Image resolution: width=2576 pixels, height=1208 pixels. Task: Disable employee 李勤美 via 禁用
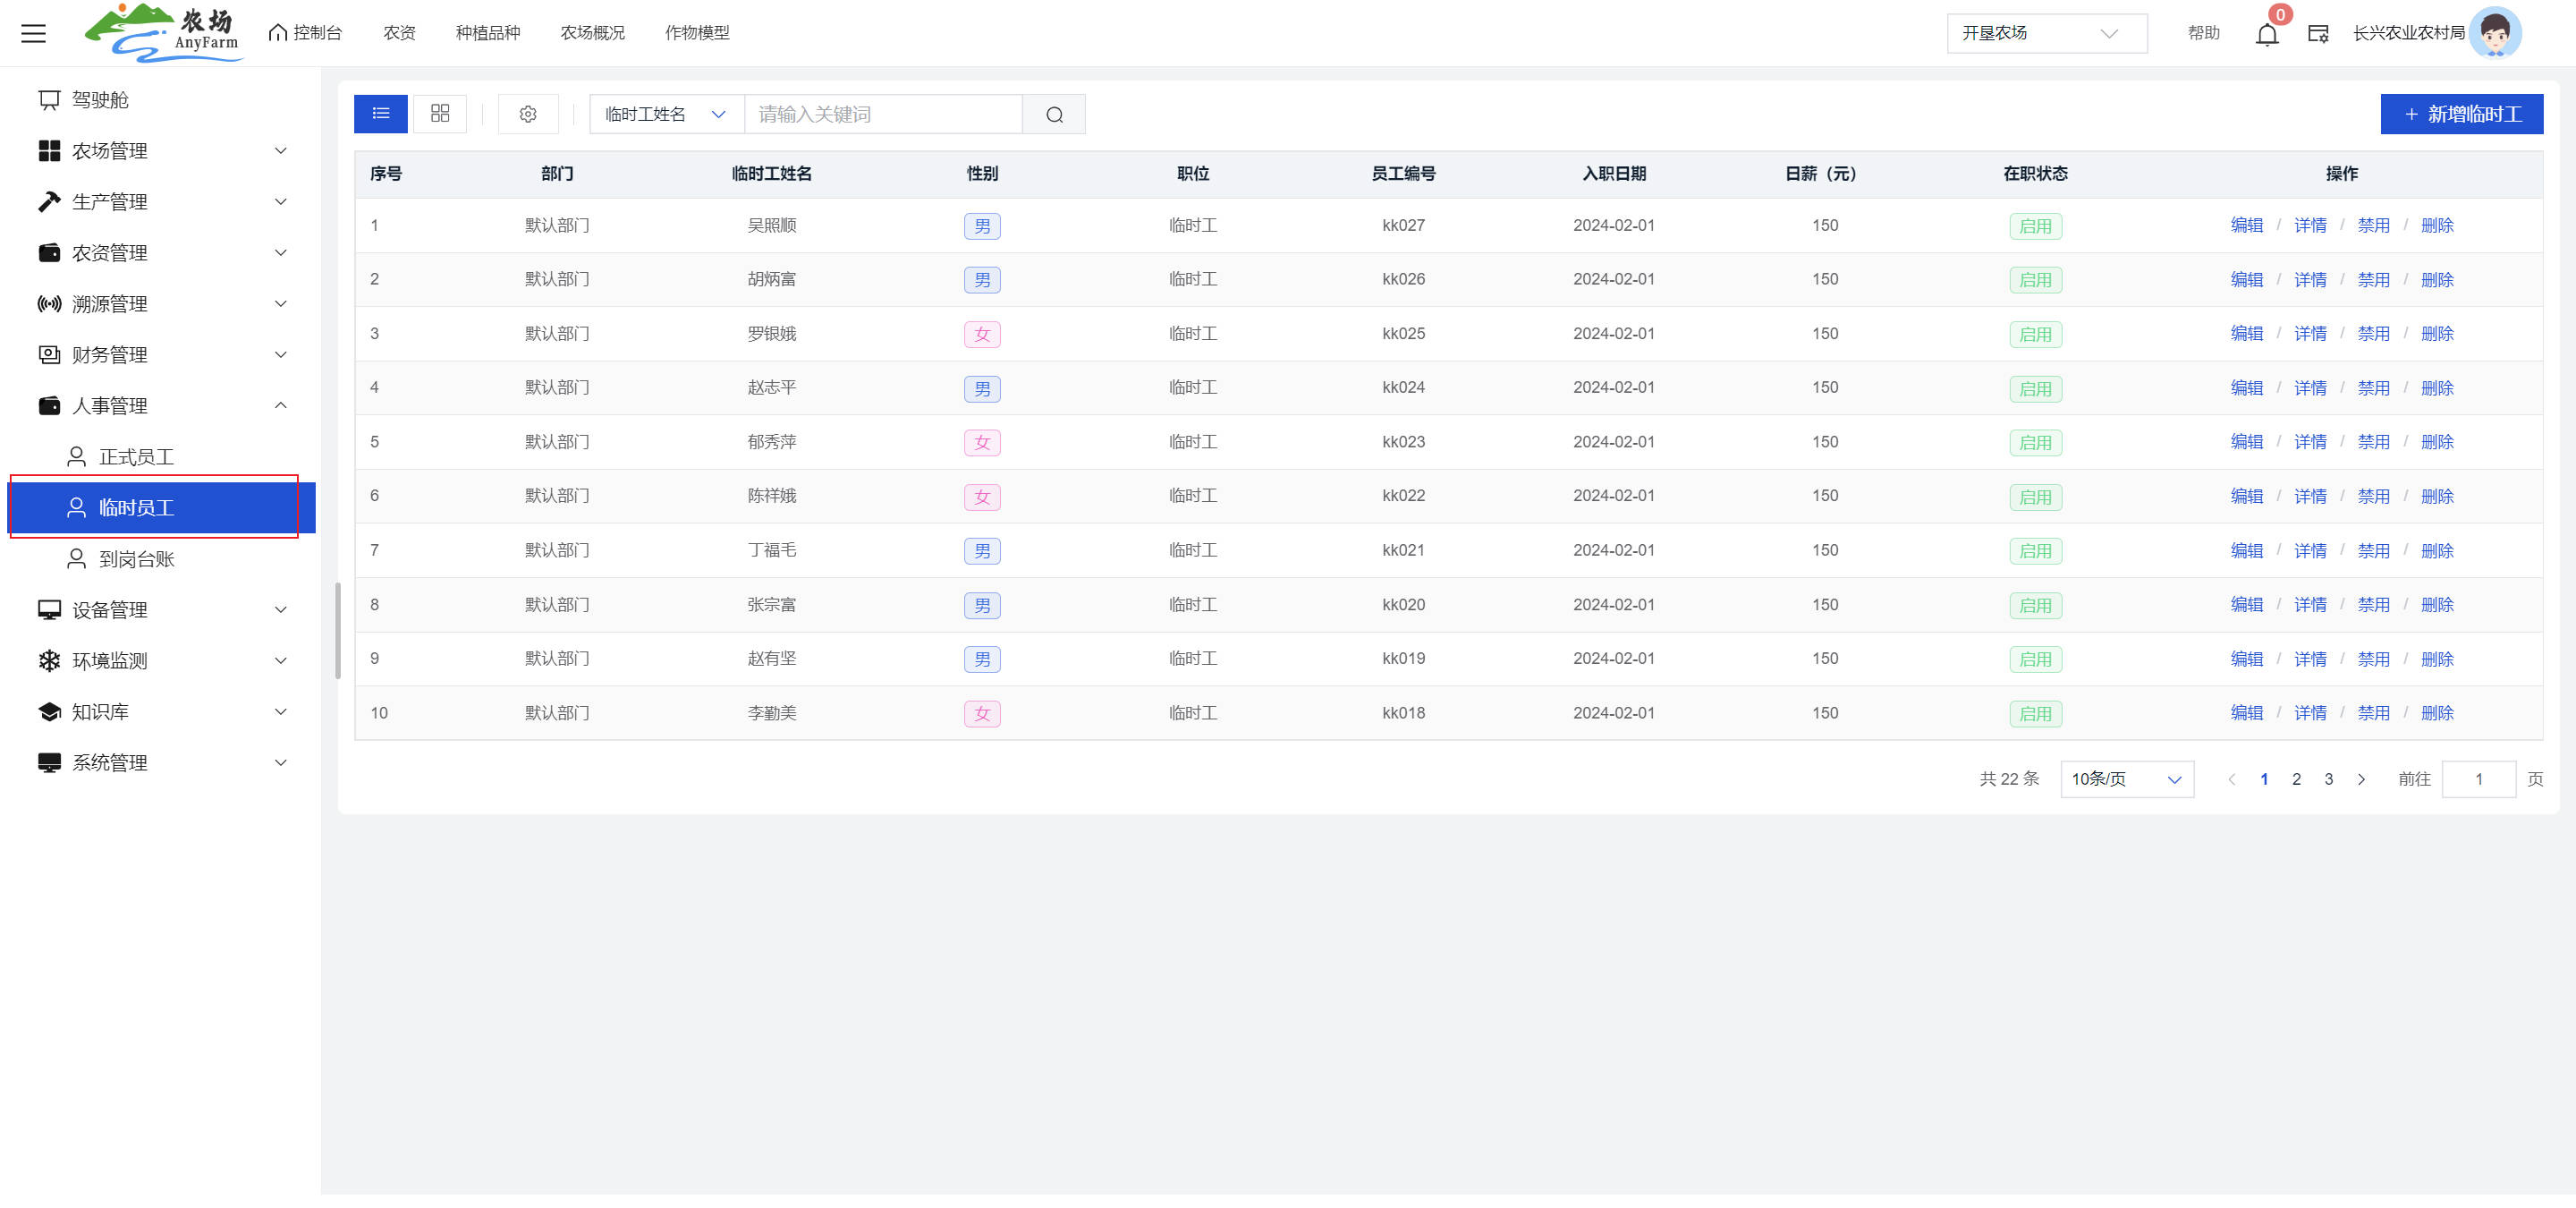[x=2373, y=713]
